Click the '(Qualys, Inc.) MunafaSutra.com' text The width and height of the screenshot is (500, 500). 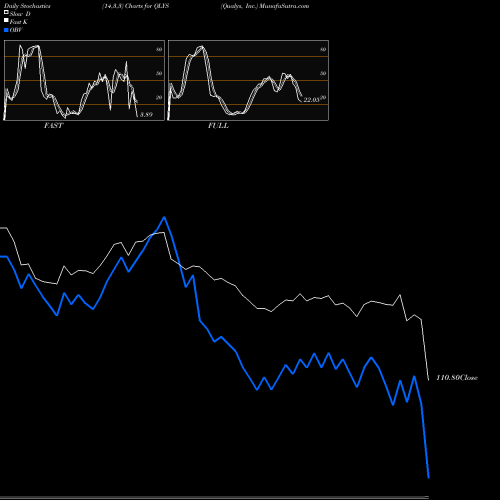click(265, 6)
